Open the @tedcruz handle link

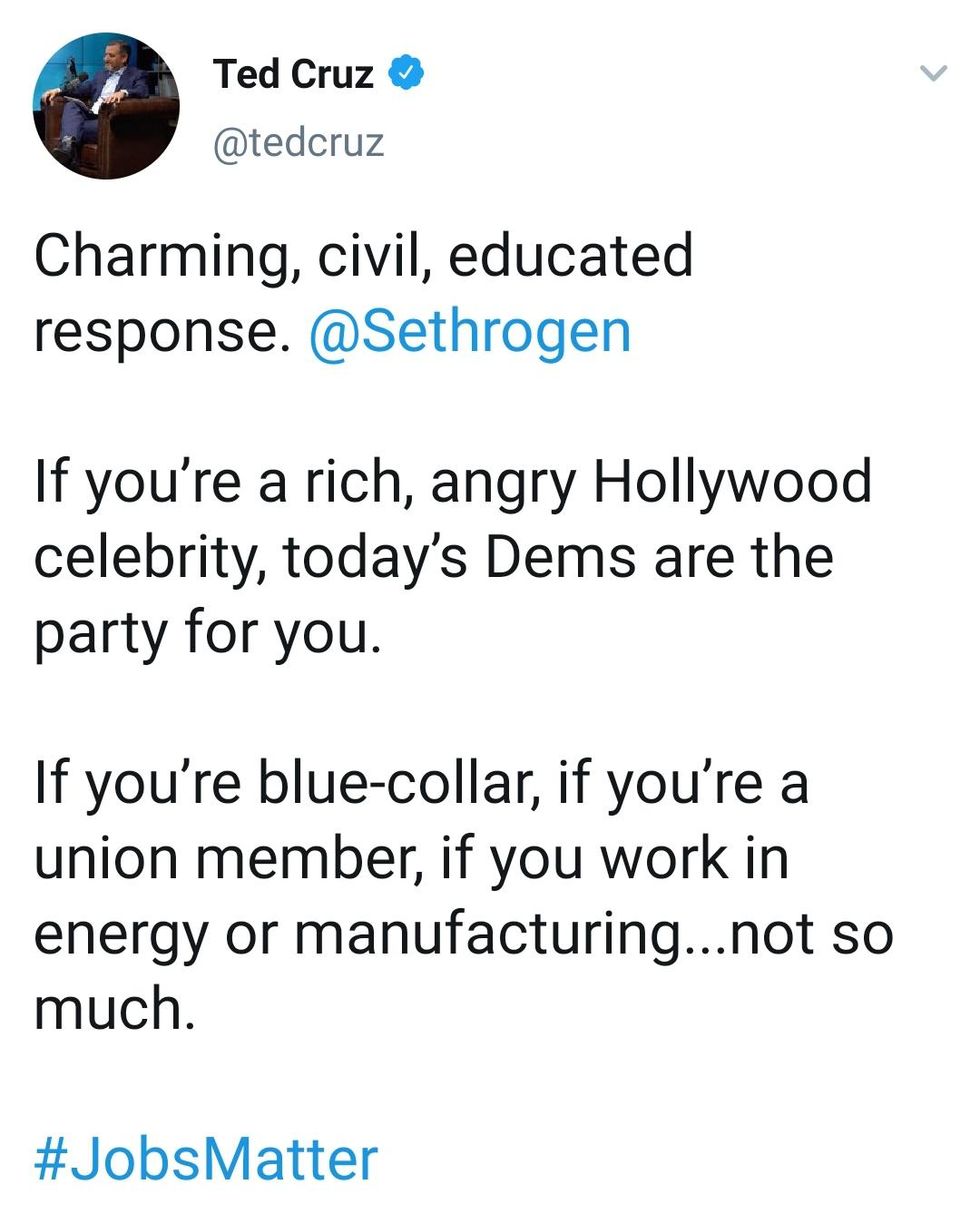[298, 142]
